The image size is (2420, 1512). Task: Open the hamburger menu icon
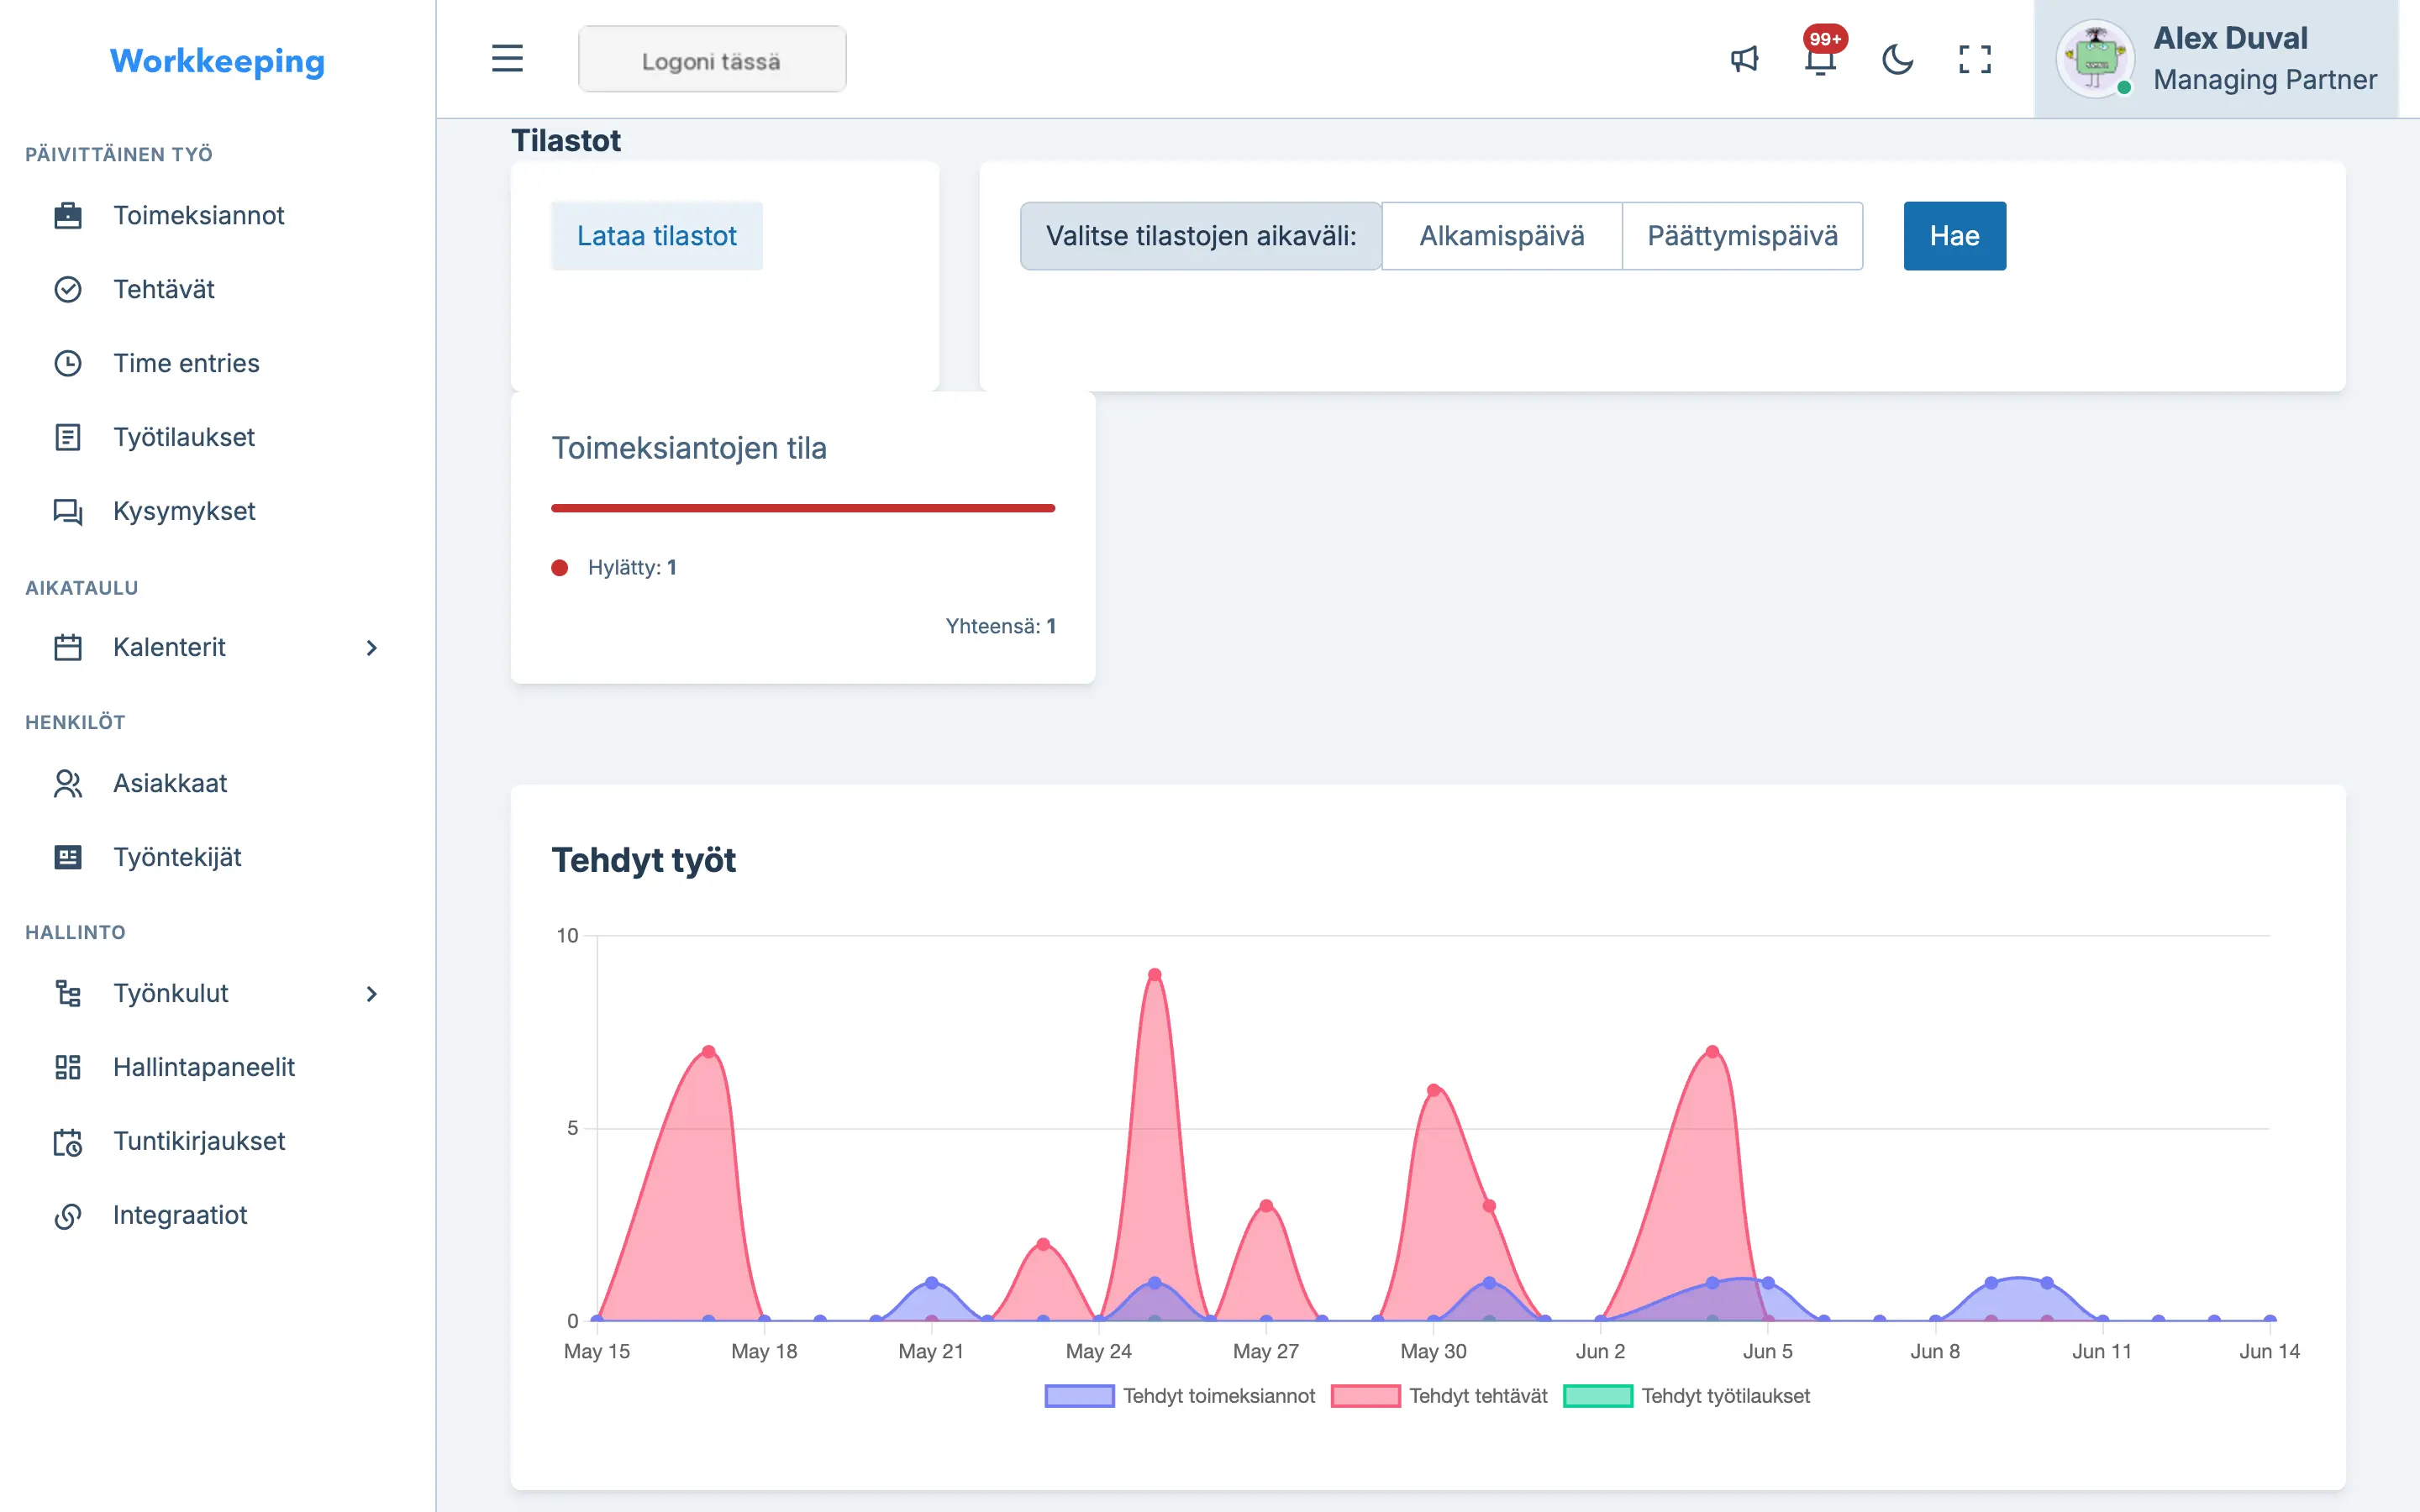tap(507, 59)
